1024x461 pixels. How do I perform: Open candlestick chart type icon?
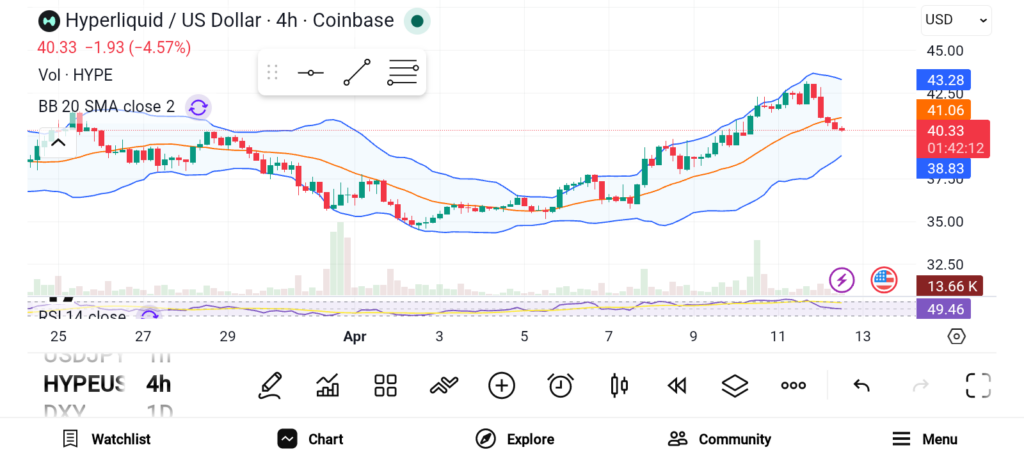click(618, 385)
